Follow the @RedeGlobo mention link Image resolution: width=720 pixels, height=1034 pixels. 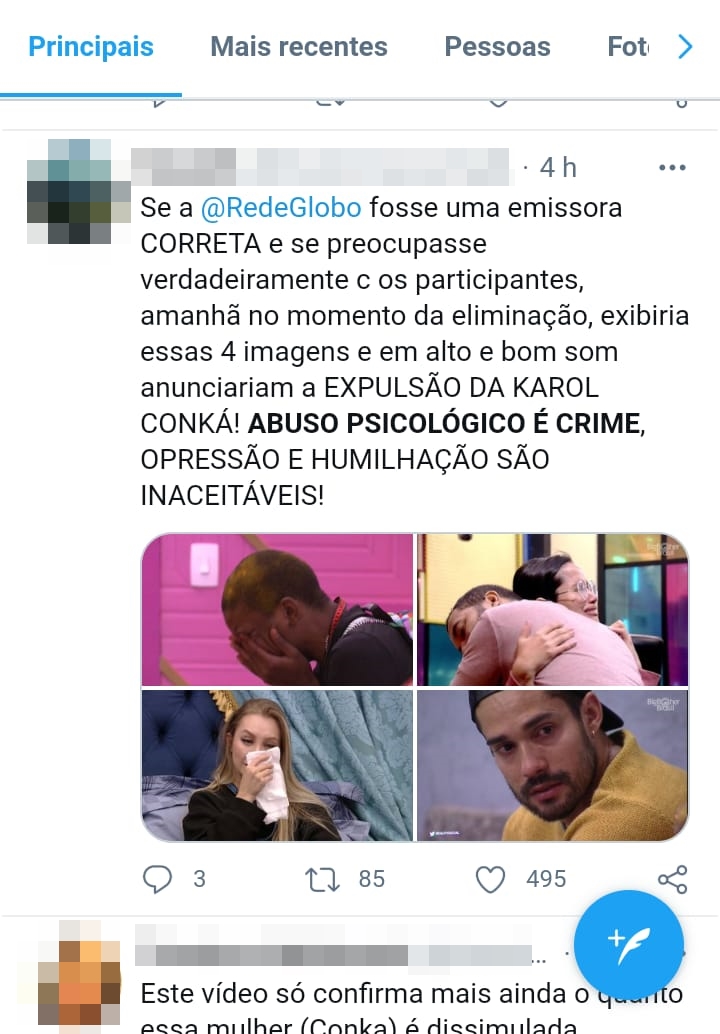(x=281, y=208)
